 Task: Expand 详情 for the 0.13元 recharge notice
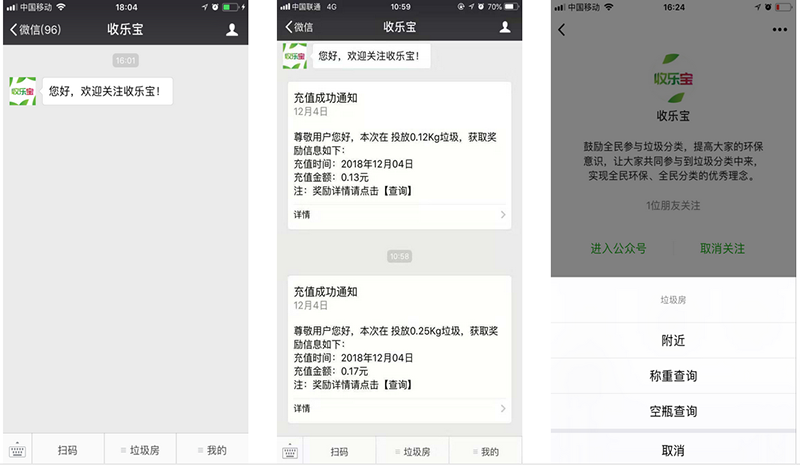point(400,214)
